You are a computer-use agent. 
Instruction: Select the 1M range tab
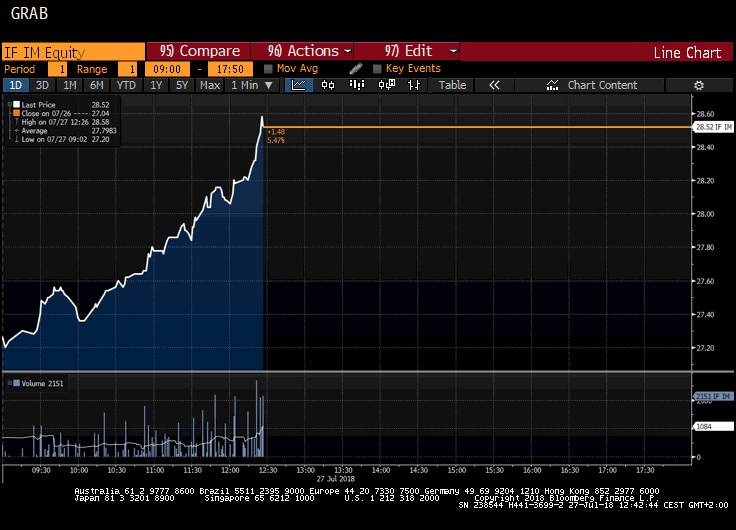[x=69, y=85]
